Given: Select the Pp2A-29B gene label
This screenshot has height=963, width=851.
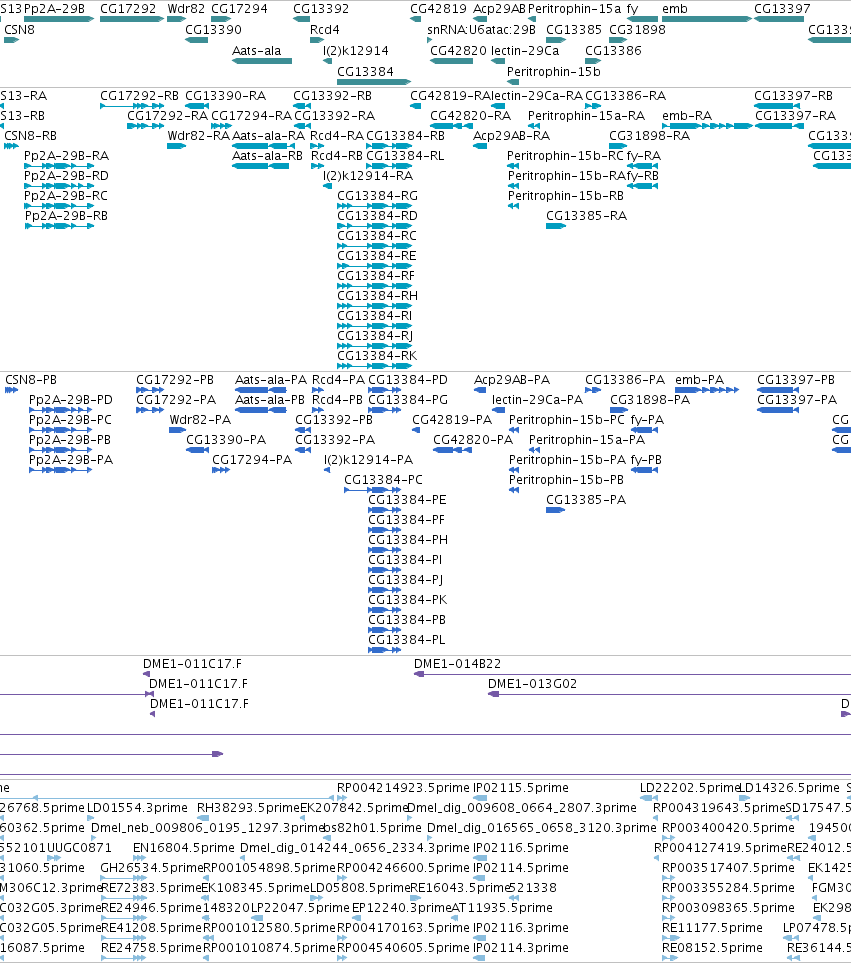Looking at the screenshot, I should [54, 9].
